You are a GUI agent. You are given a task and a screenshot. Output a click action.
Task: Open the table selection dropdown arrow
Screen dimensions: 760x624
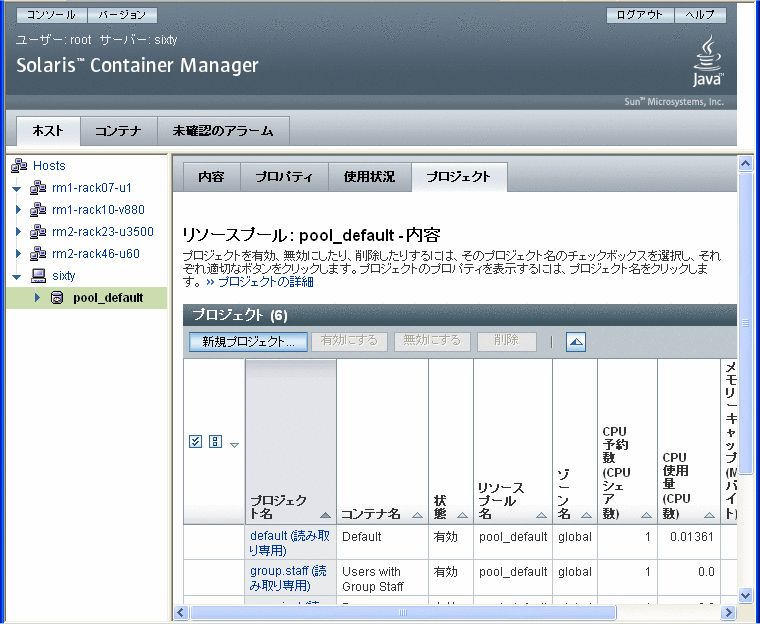coord(234,445)
